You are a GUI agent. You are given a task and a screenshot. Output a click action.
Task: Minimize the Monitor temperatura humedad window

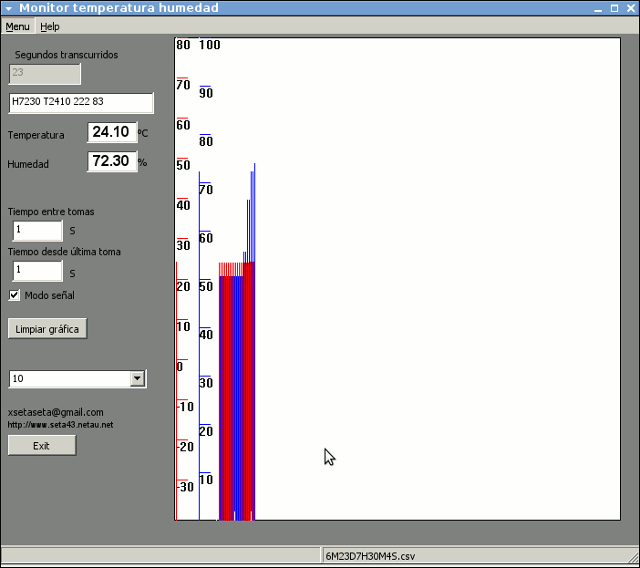598,8
